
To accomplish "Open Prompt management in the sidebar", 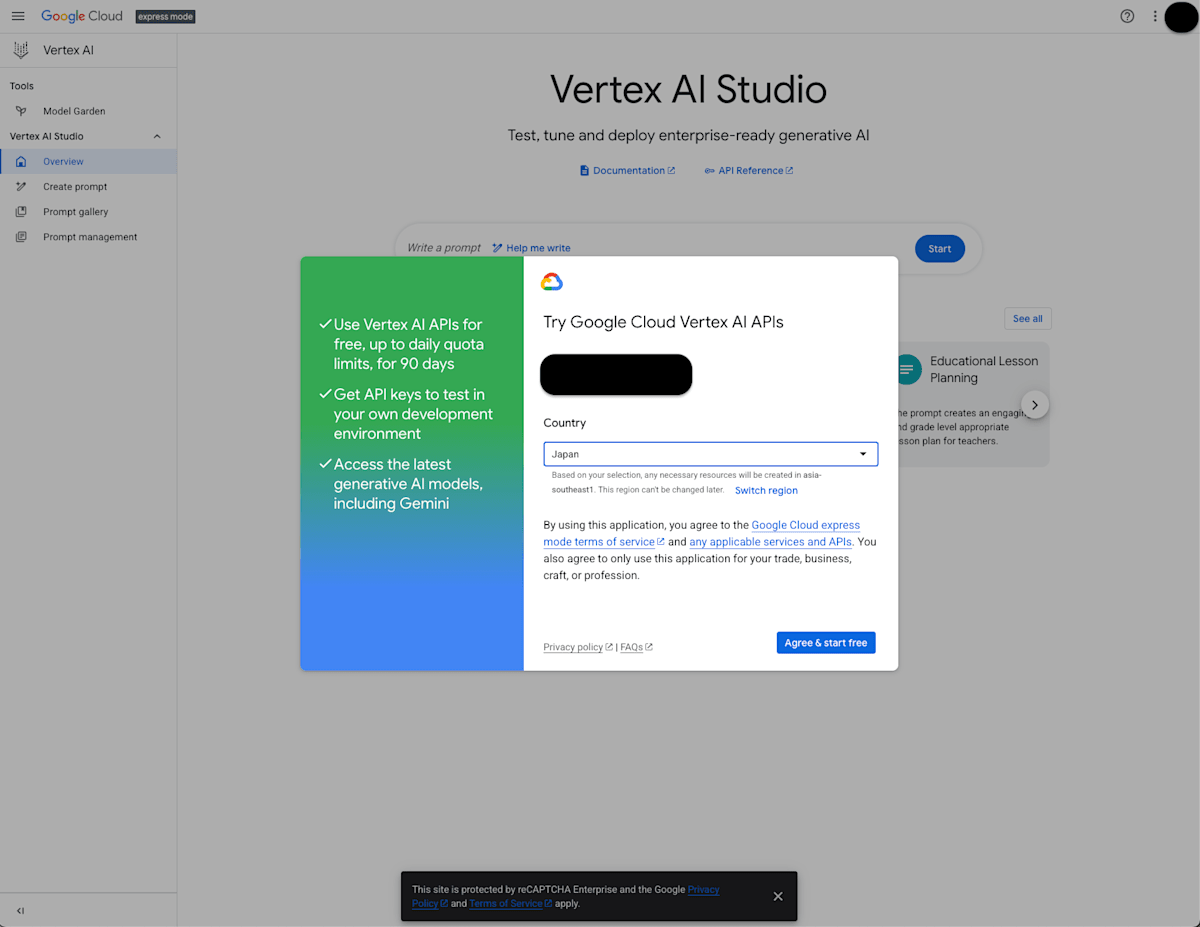I will pyautogui.click(x=88, y=237).
